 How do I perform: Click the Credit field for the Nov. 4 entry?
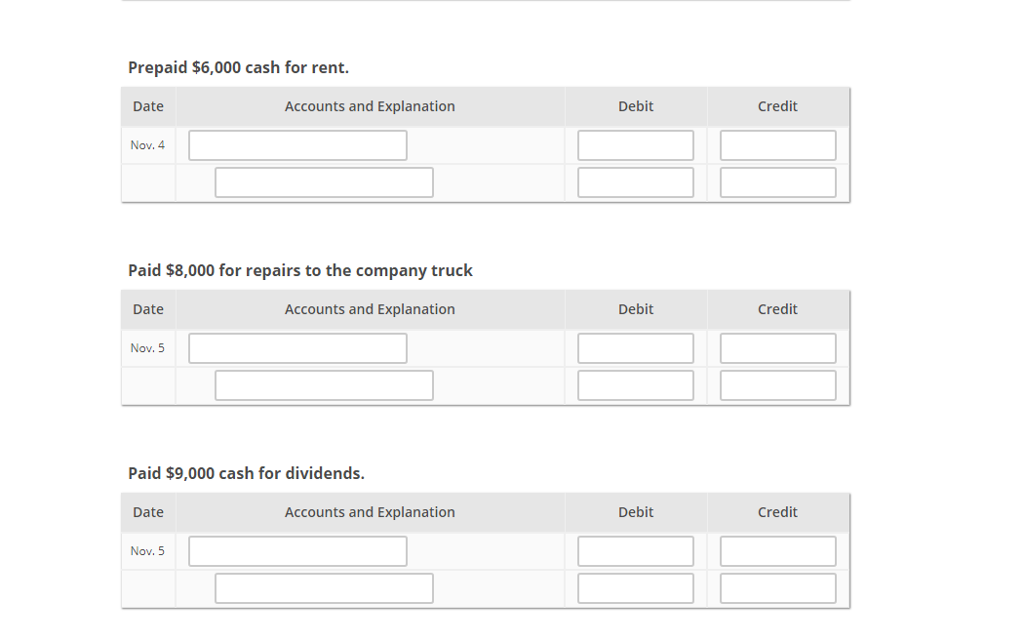tap(777, 144)
